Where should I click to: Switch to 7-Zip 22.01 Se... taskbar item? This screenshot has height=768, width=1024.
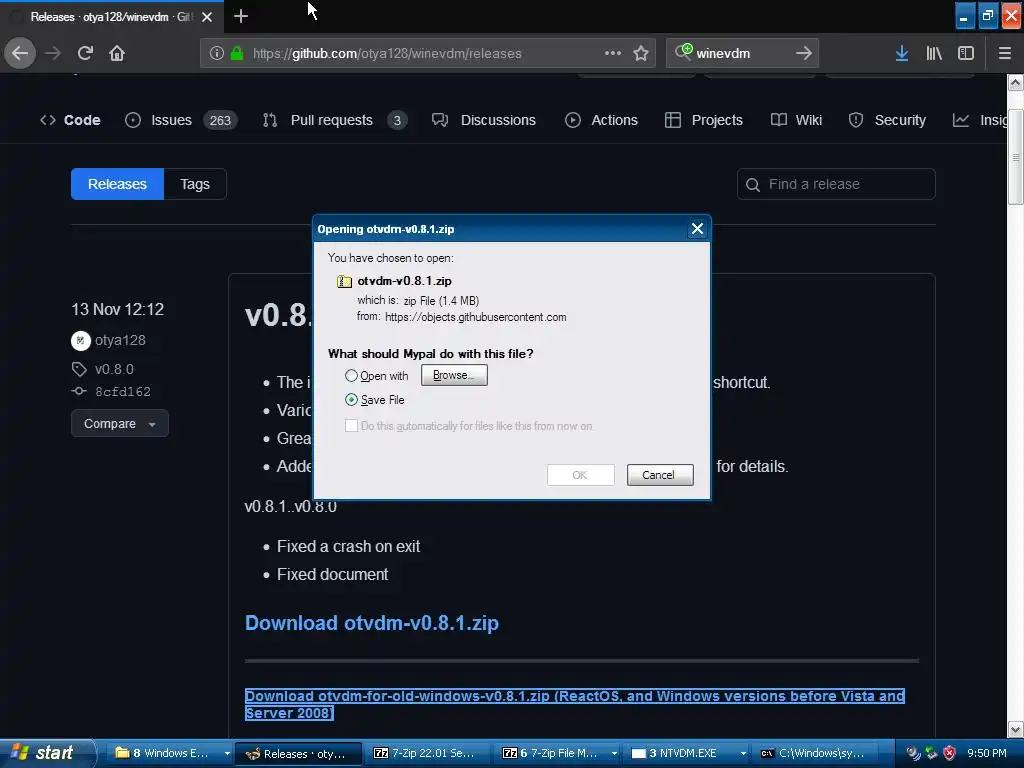[426, 754]
